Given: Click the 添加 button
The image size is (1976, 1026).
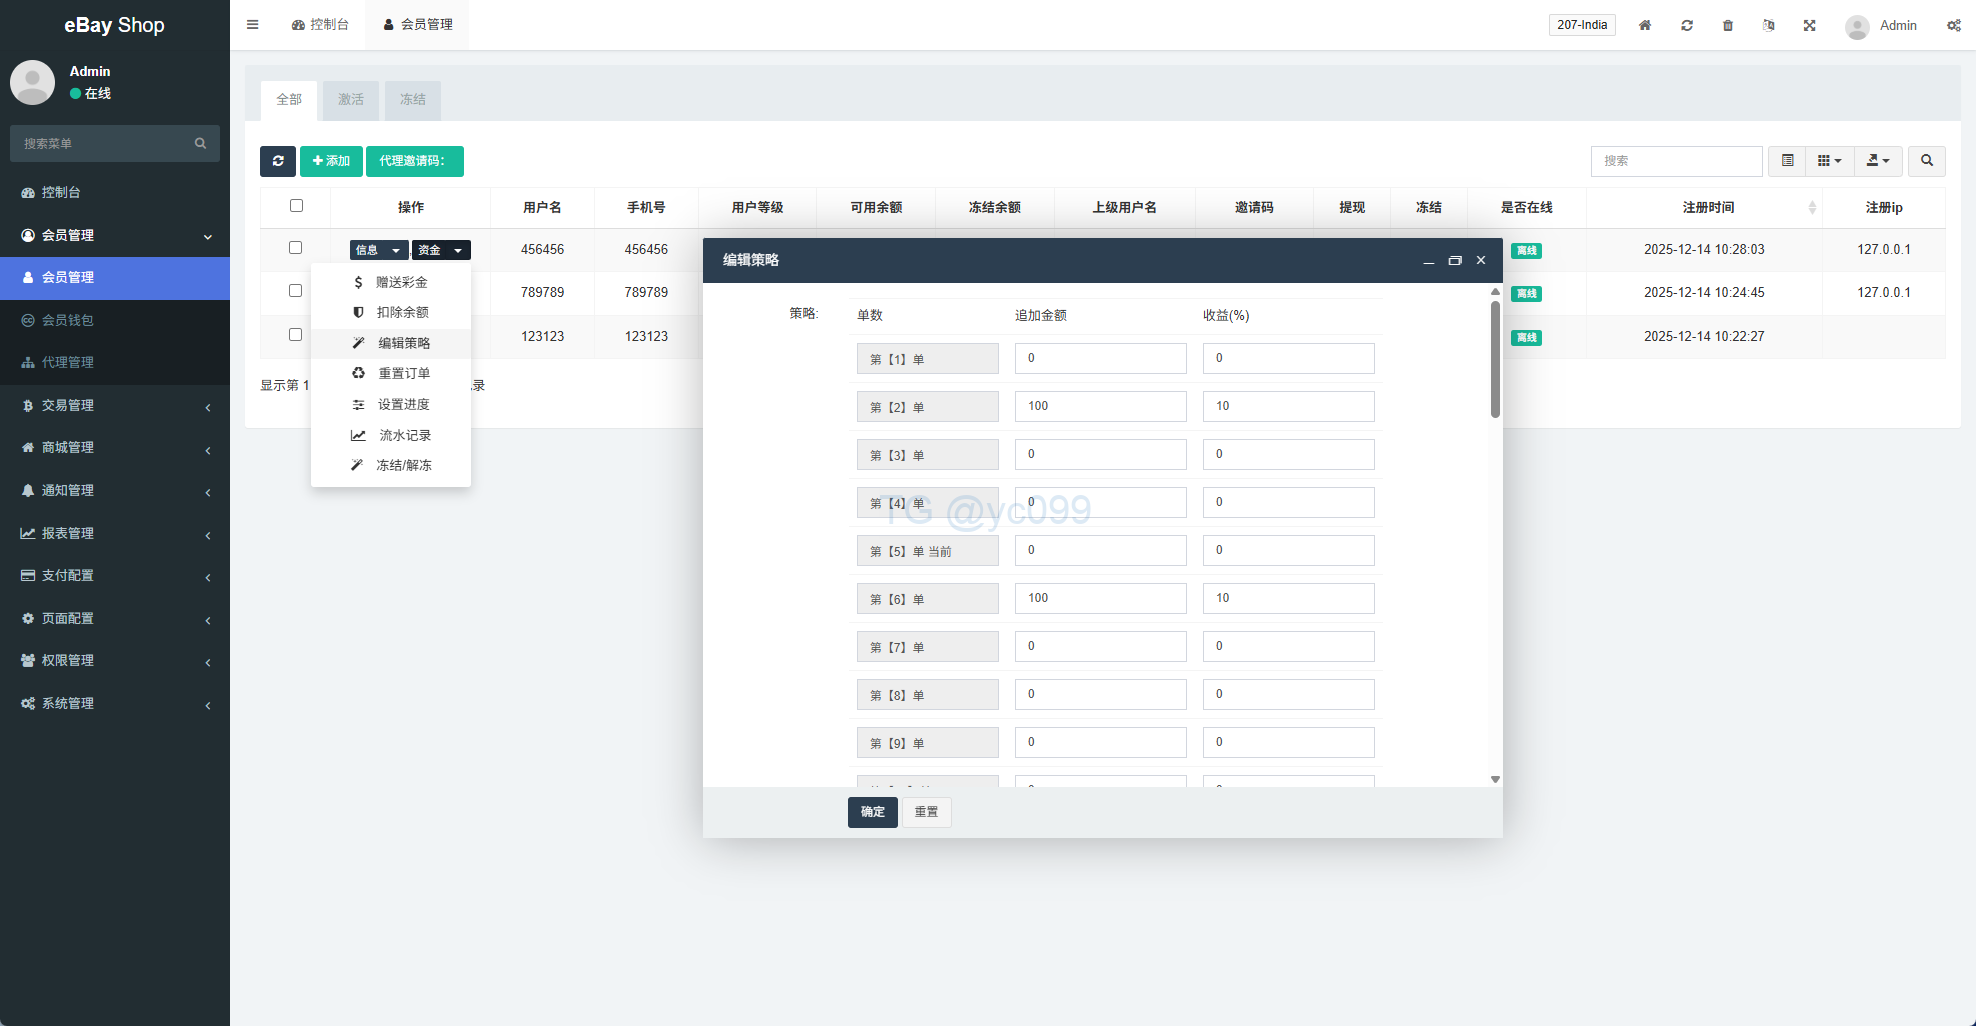Looking at the screenshot, I should pos(331,161).
